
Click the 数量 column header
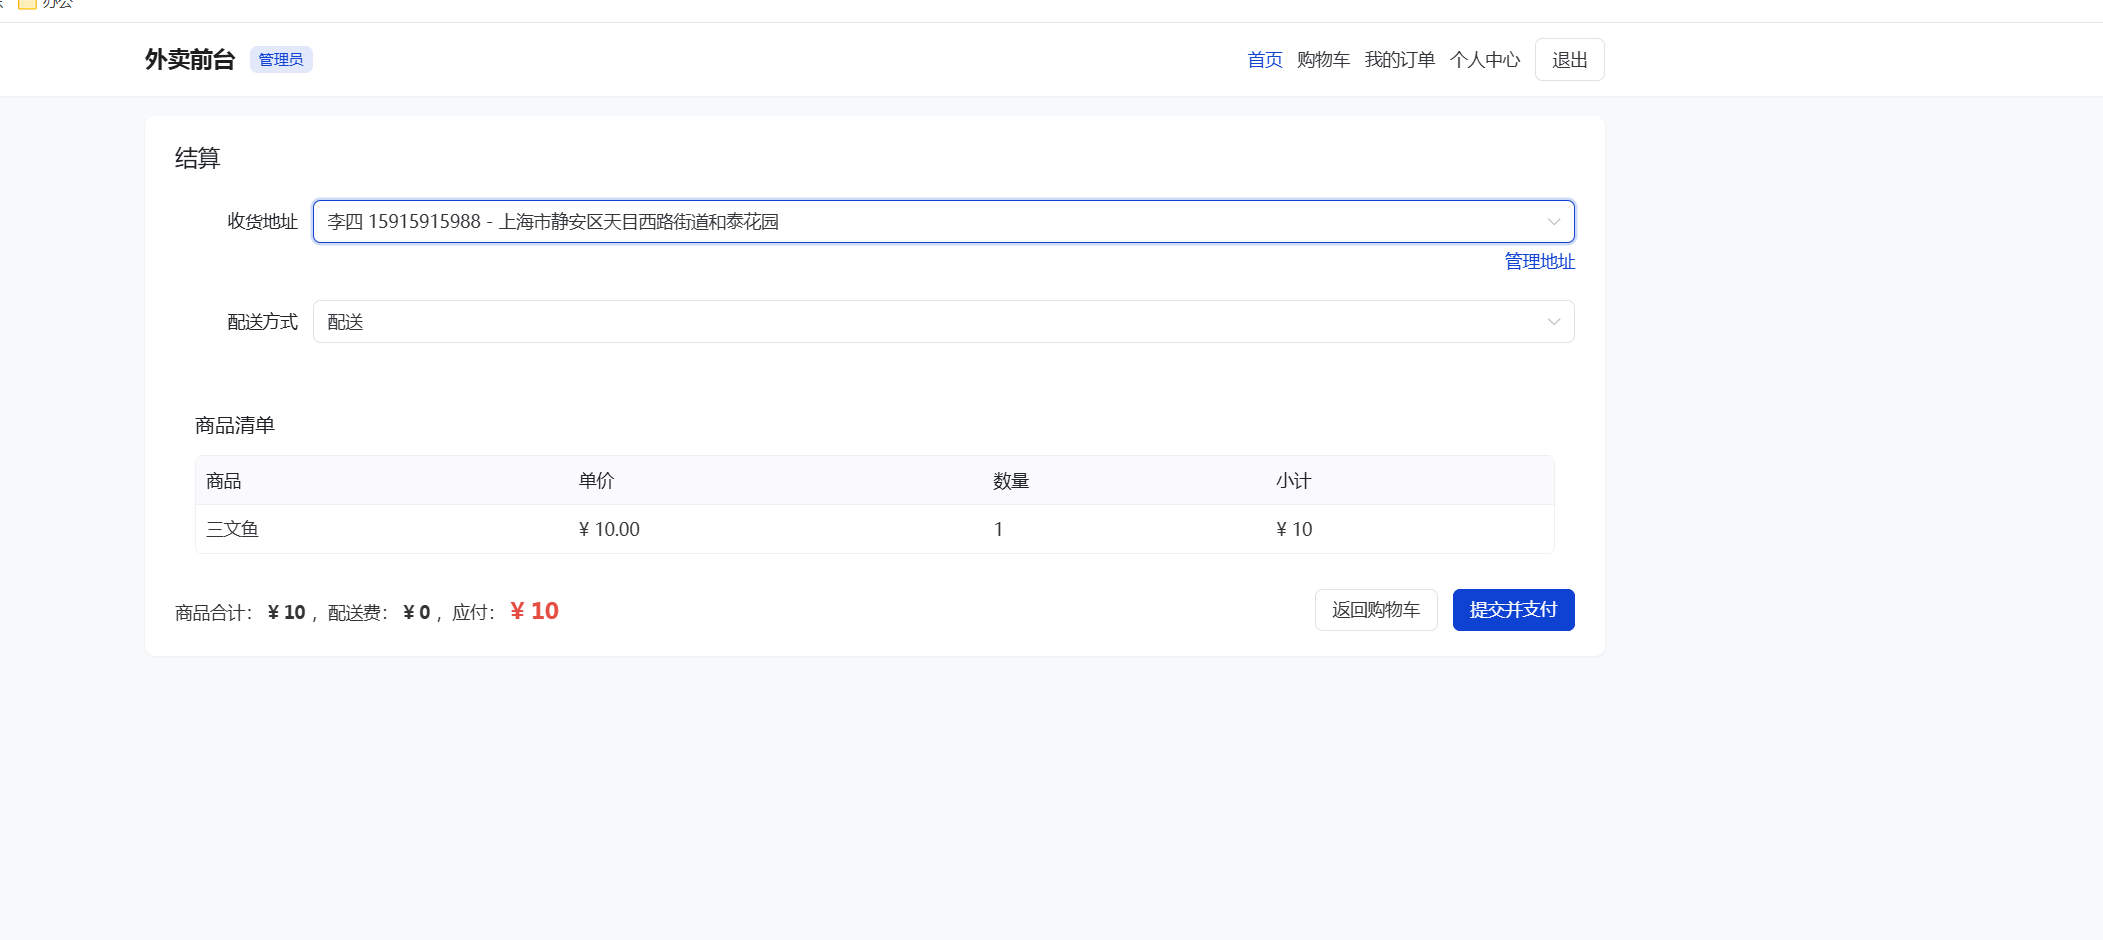pyautogui.click(x=1010, y=481)
